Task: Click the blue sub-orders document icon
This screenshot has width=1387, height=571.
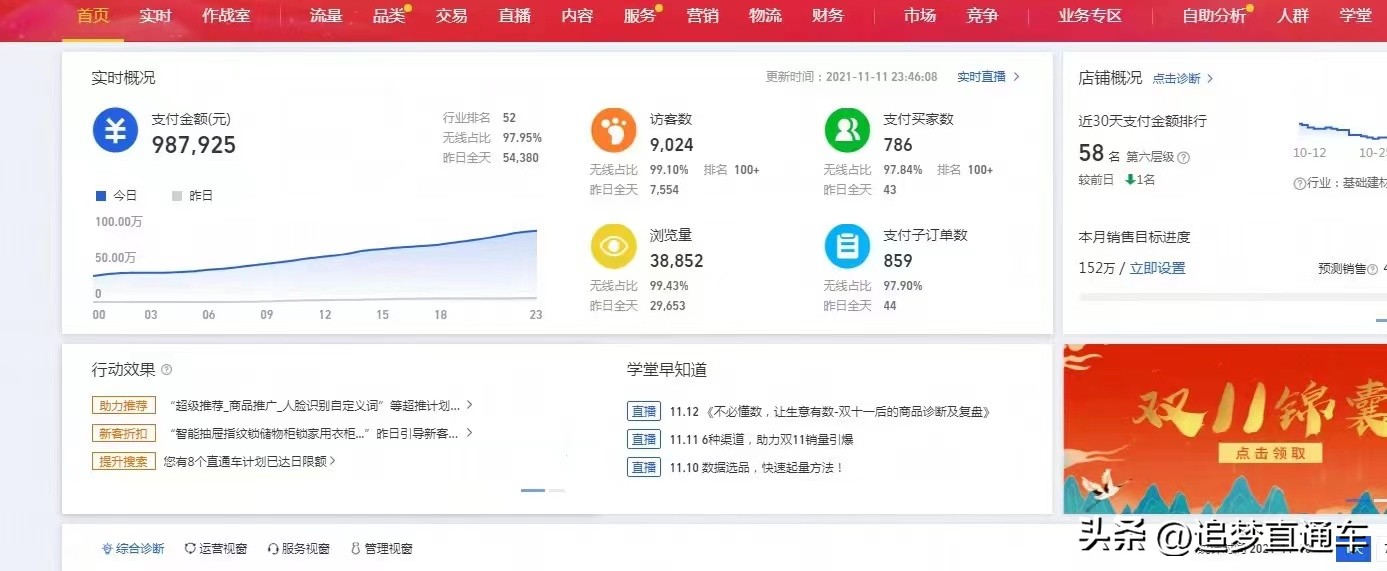Action: pos(847,247)
